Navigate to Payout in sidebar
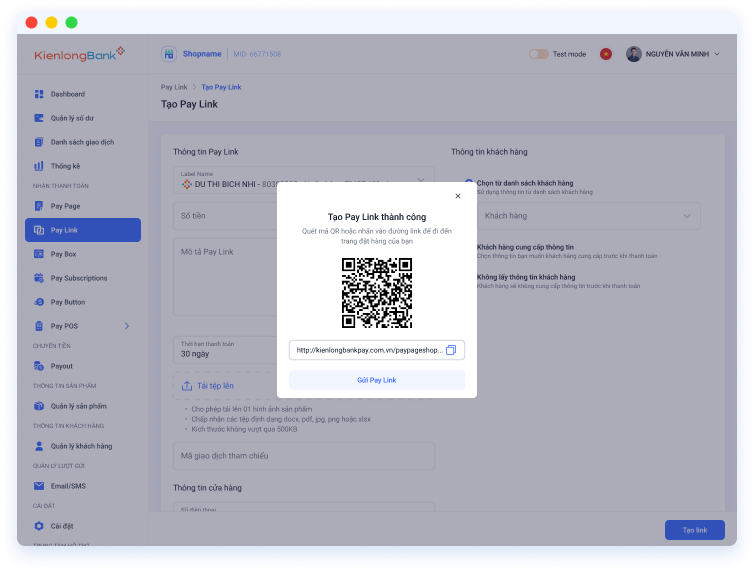This screenshot has width=754, height=573. coord(83,366)
